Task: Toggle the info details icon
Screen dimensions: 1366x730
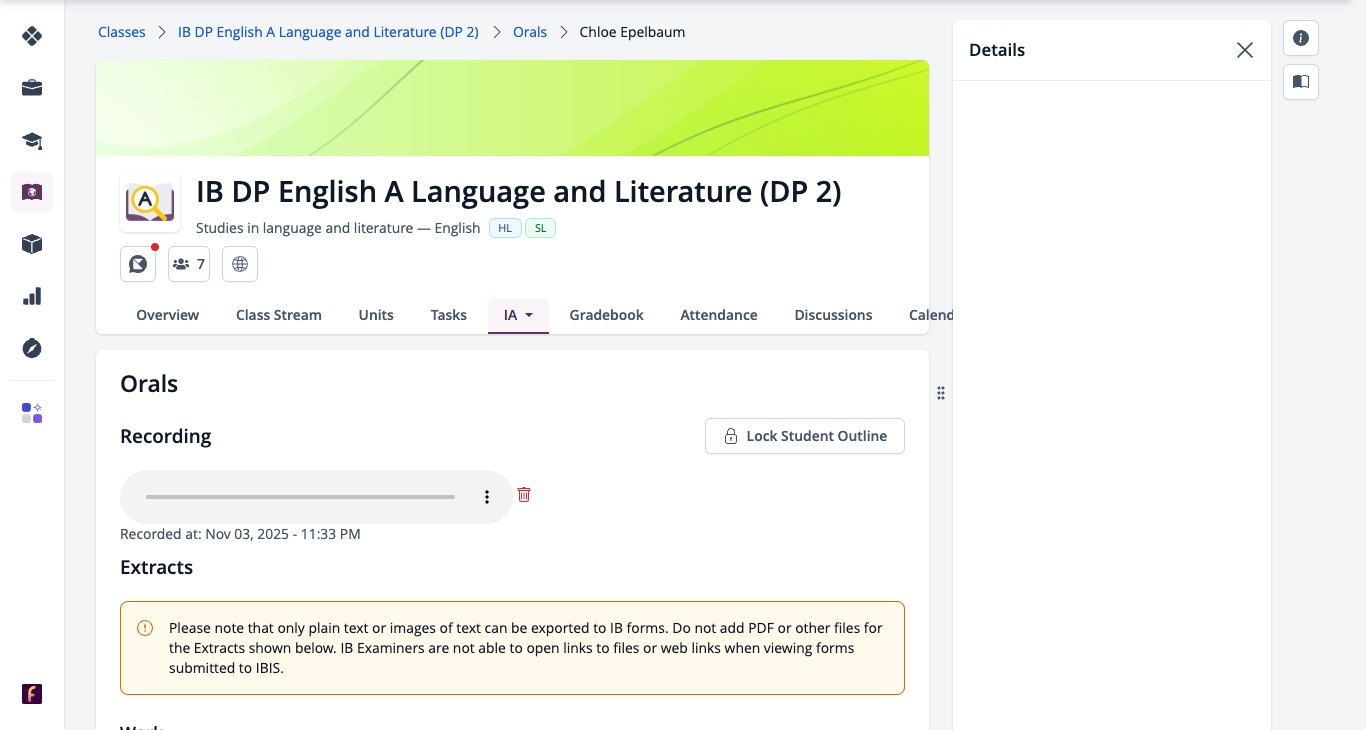Action: pos(1301,38)
